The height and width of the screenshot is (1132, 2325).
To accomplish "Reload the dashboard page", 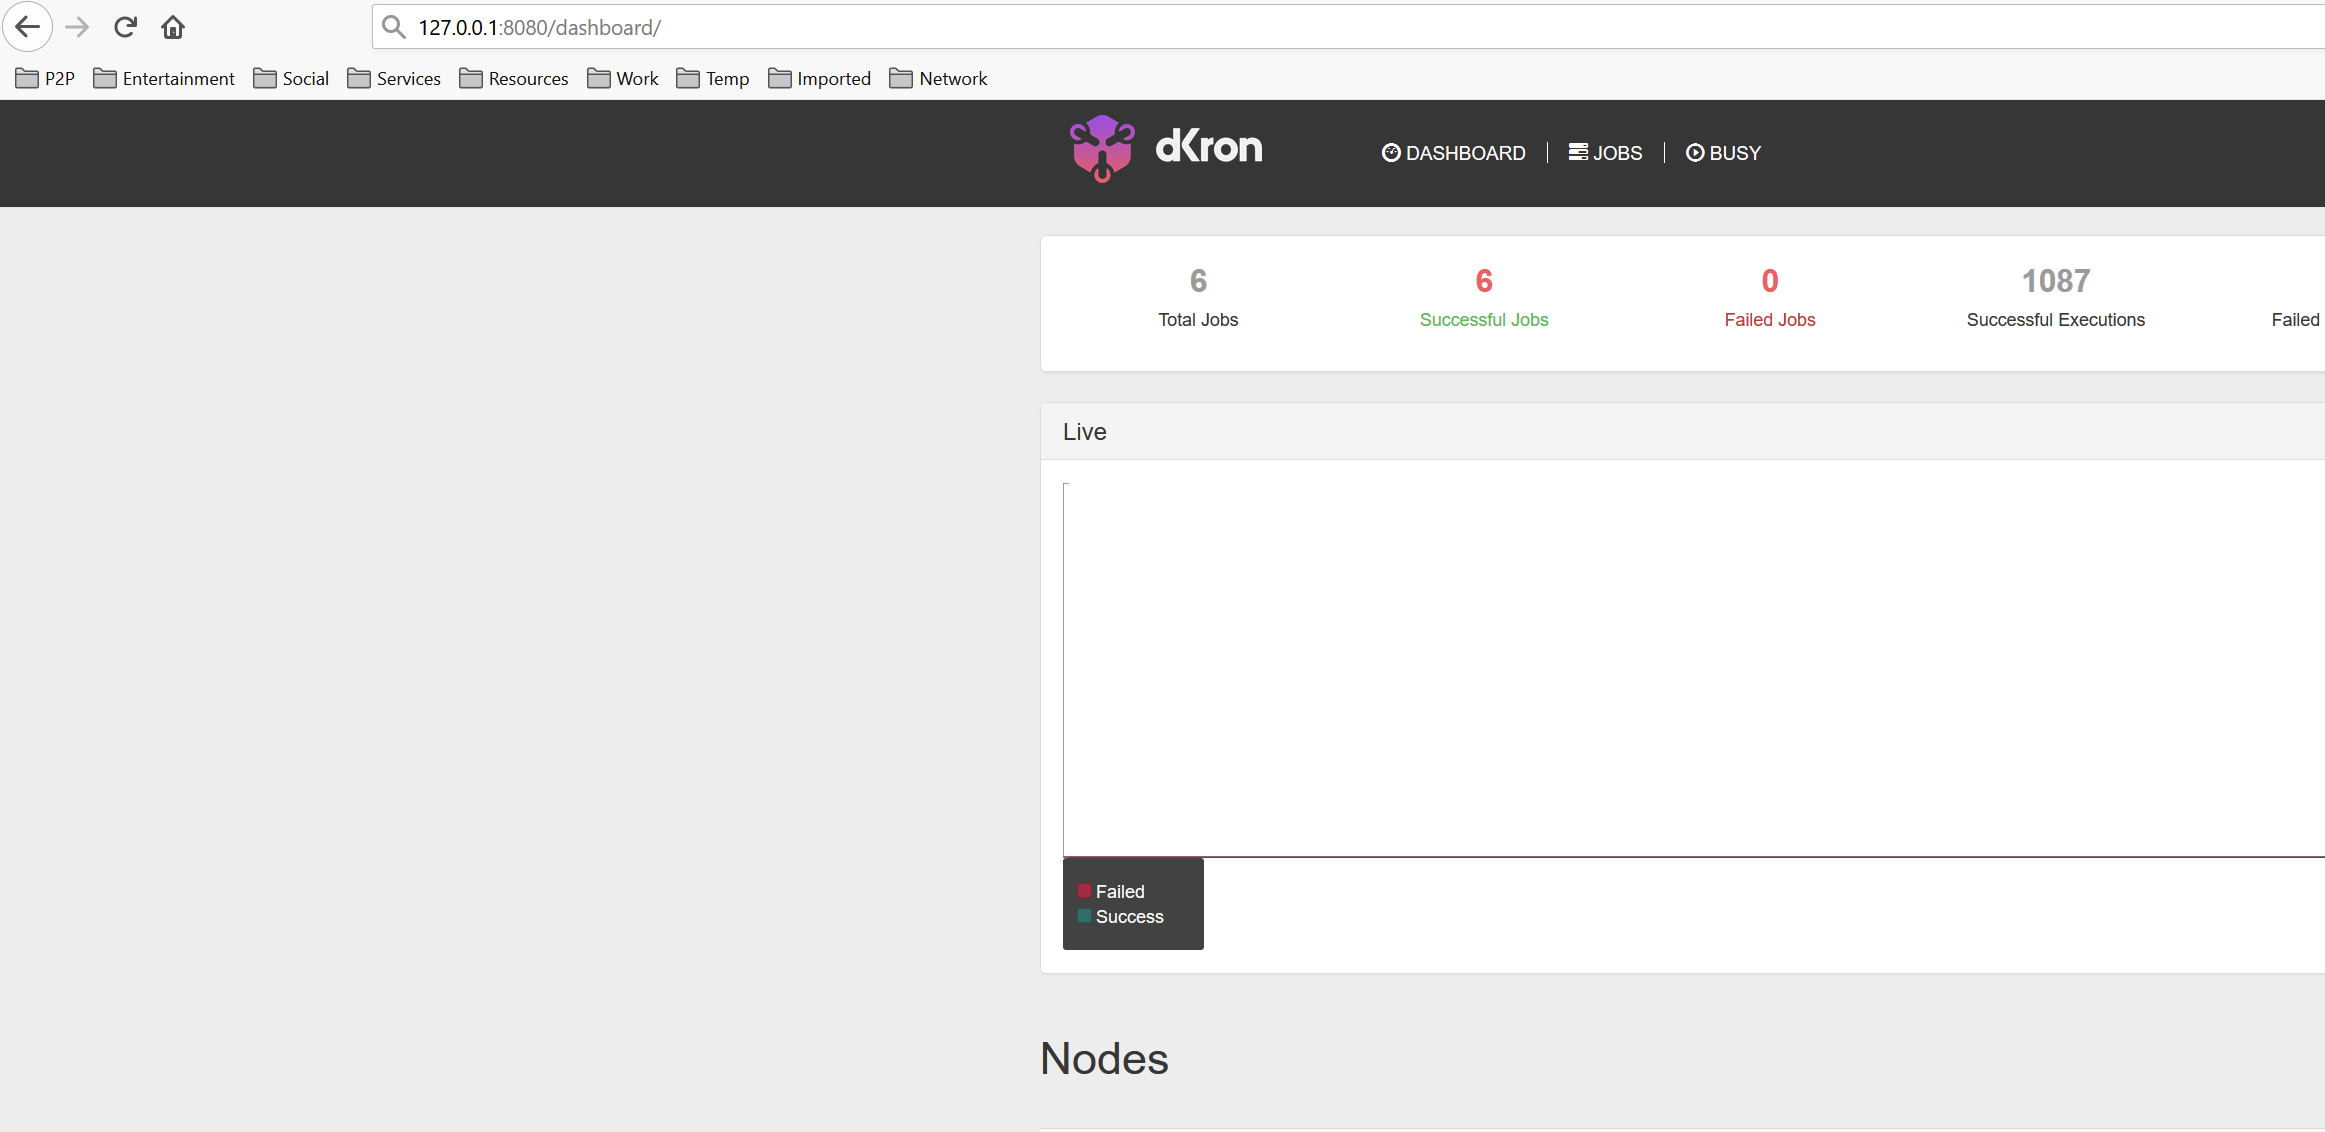I will pos(124,27).
